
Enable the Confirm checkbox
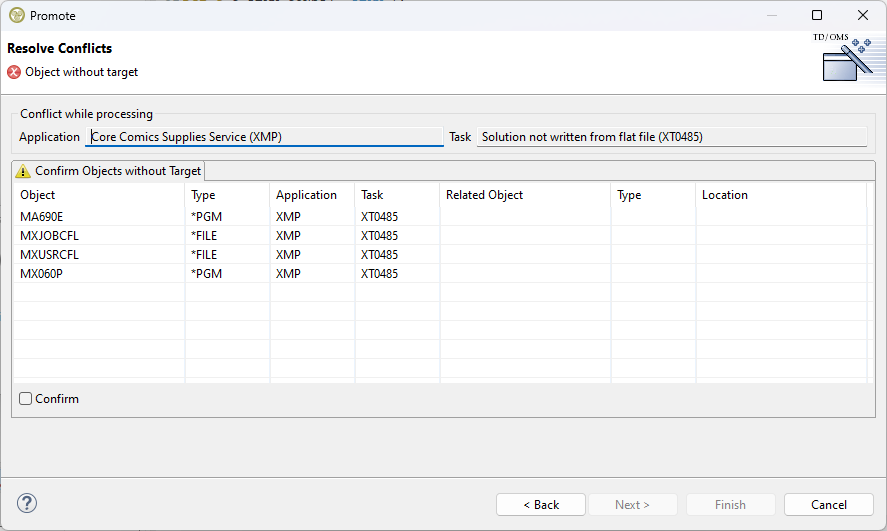coord(26,399)
